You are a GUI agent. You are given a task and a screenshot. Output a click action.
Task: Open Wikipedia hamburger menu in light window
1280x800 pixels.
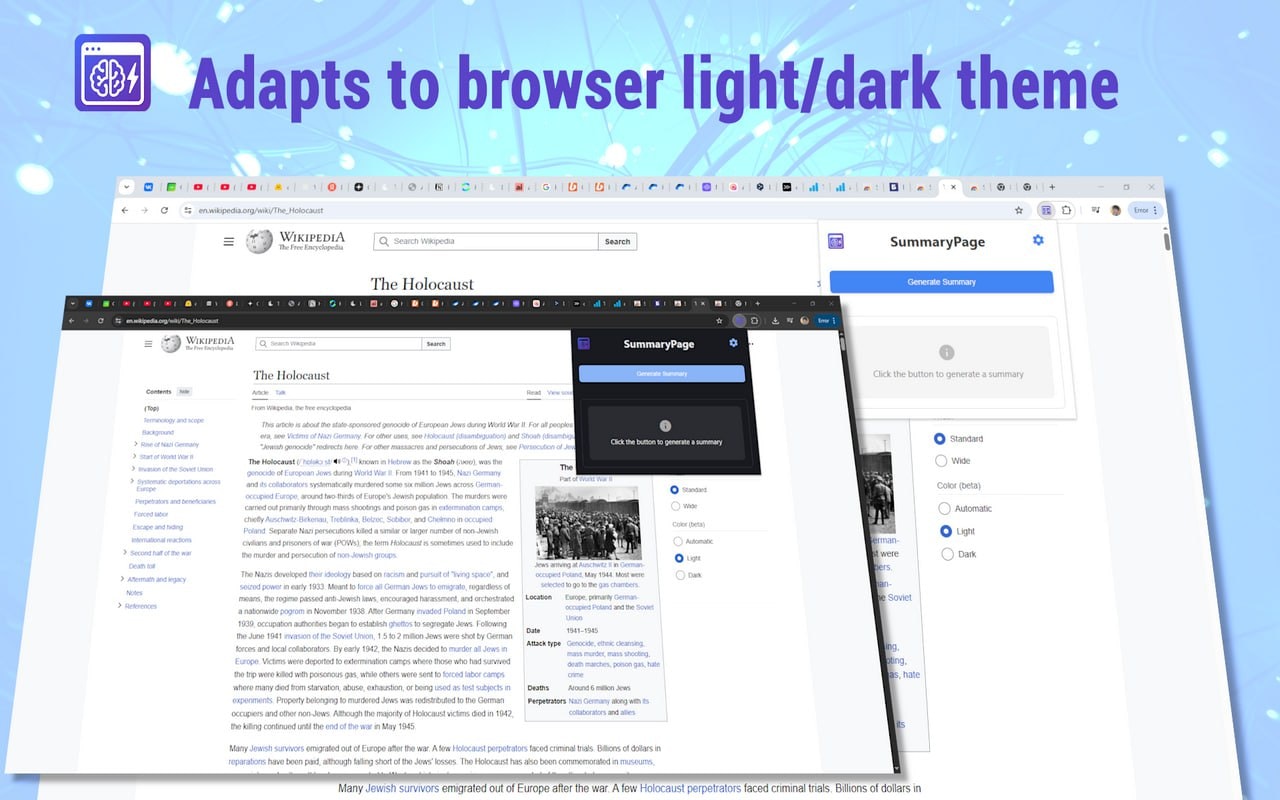[228, 241]
